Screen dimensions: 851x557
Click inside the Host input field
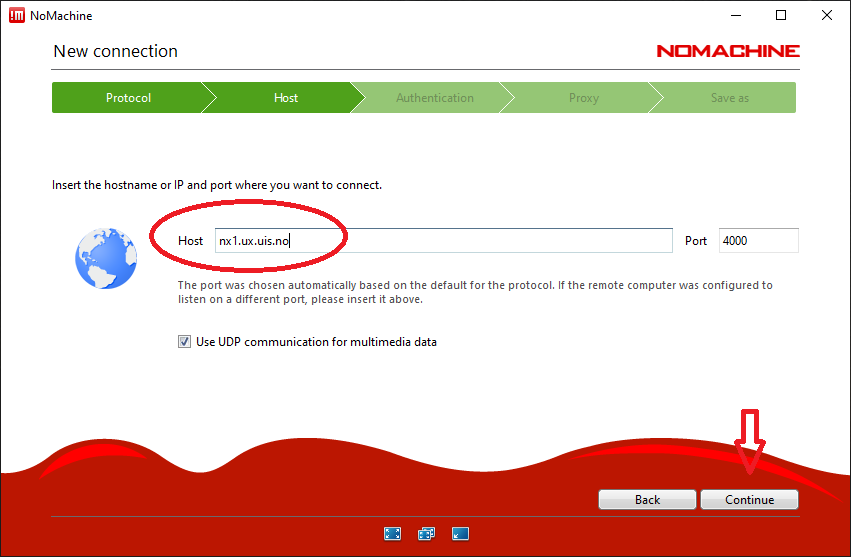click(x=443, y=240)
